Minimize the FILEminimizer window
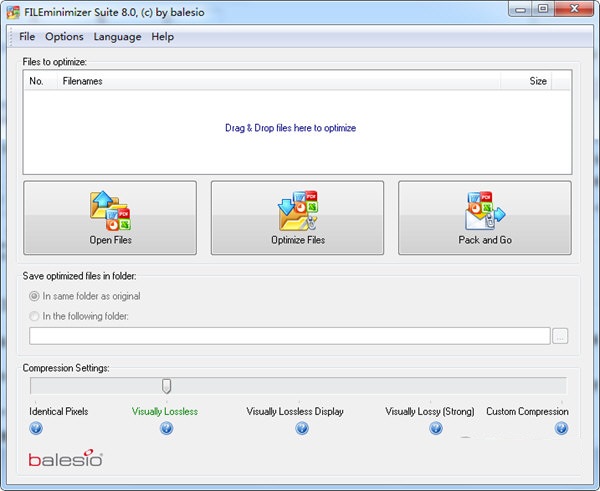Image resolution: width=600 pixels, height=491 pixels. coord(520,9)
